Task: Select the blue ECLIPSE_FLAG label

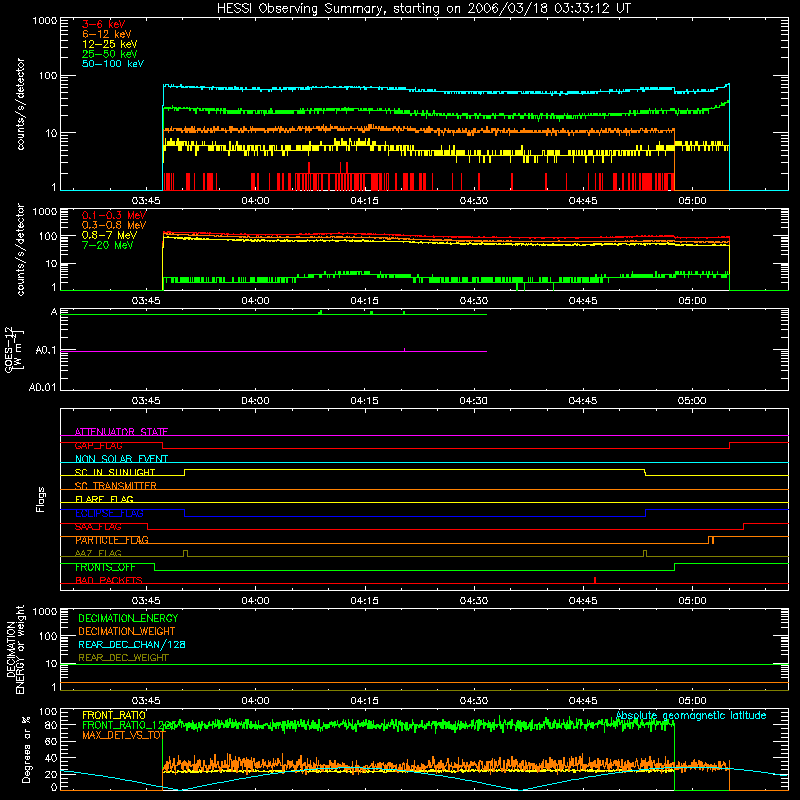Action: [x=109, y=513]
